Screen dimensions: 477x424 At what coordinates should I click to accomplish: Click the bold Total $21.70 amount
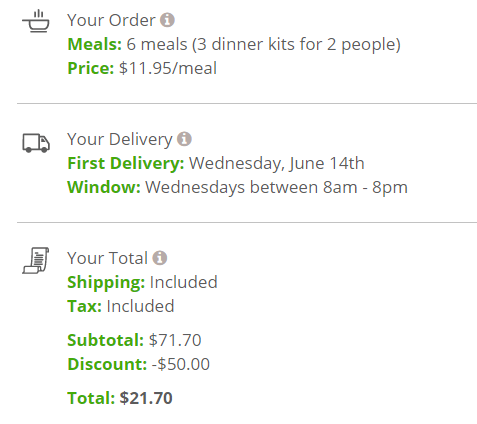point(146,398)
